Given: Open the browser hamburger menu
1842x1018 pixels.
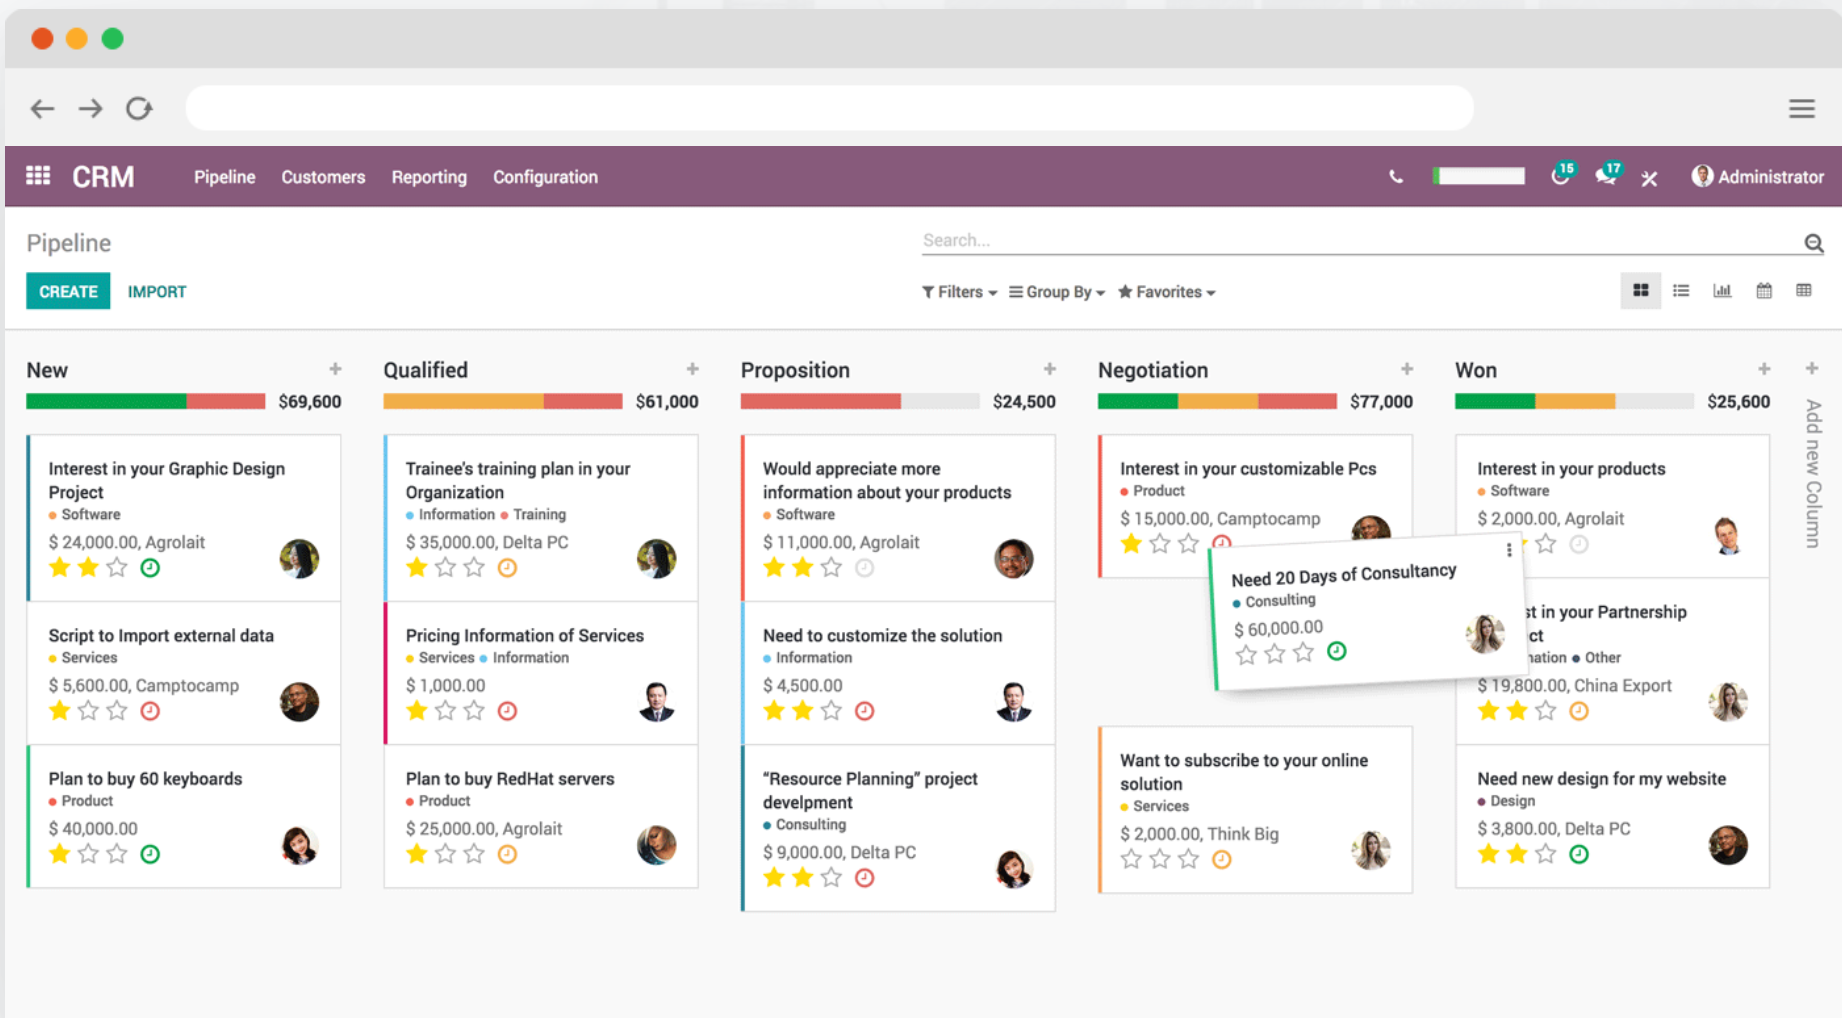Looking at the screenshot, I should coord(1802,108).
